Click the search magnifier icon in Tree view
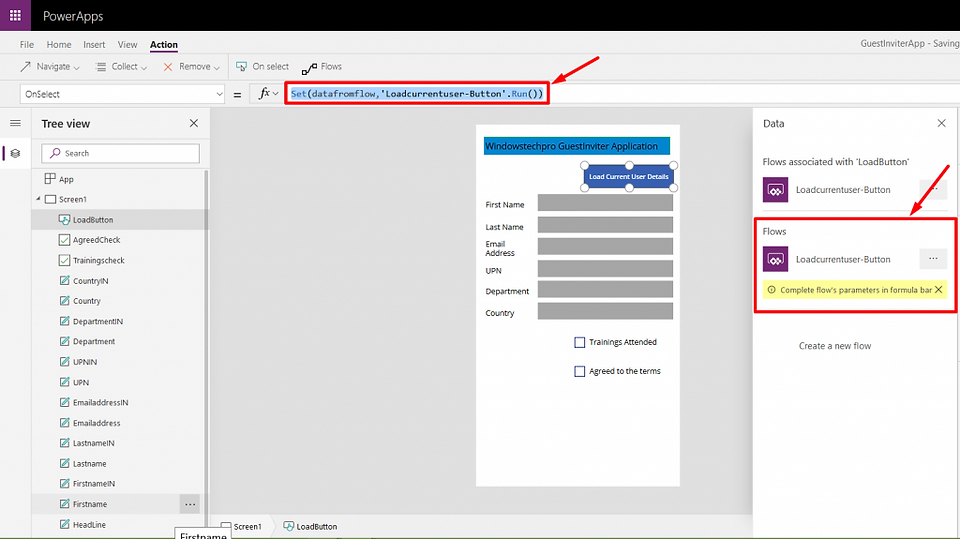Image resolution: width=960 pixels, height=539 pixels. click(55, 153)
